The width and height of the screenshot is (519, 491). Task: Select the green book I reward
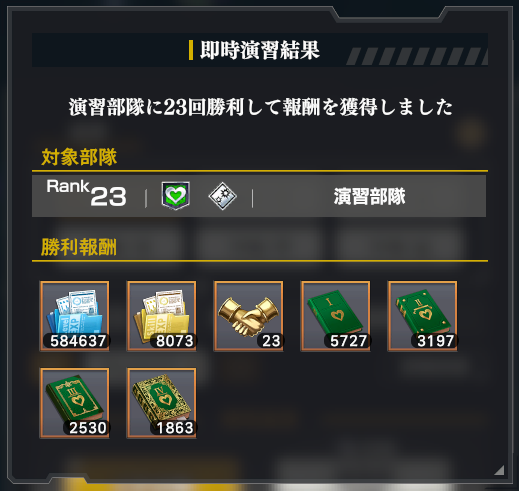point(335,316)
